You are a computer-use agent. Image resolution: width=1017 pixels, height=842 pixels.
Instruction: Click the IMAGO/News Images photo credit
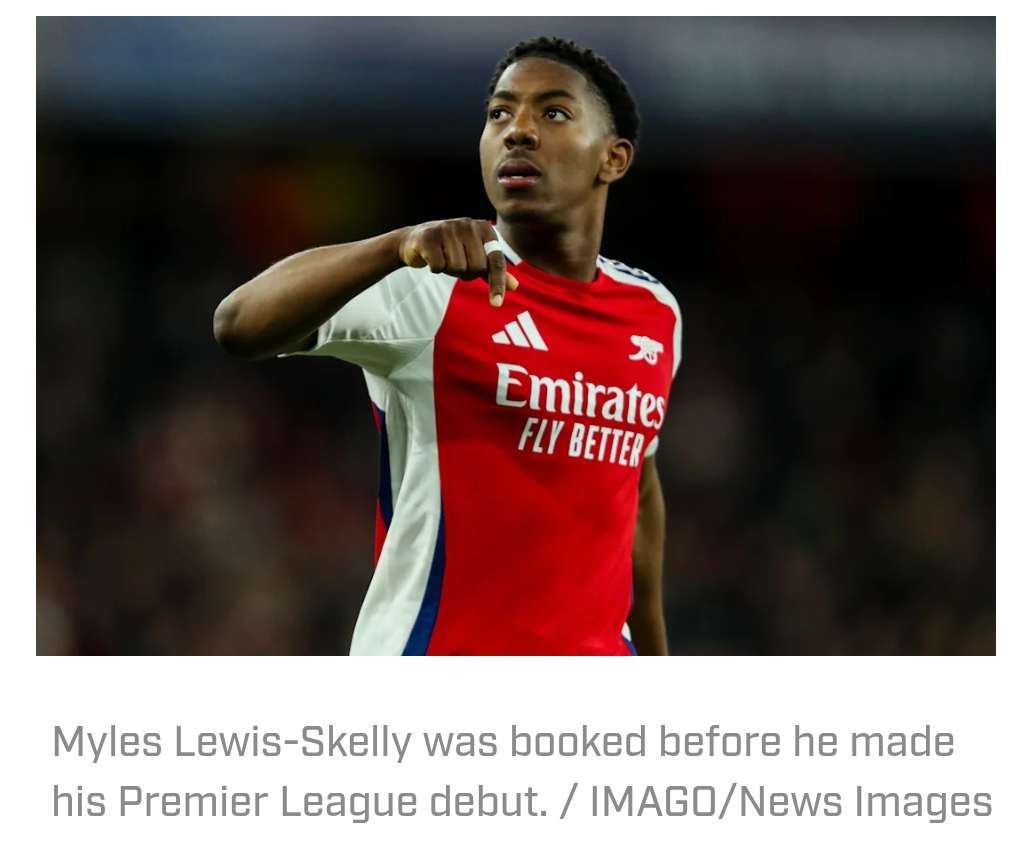point(791,801)
